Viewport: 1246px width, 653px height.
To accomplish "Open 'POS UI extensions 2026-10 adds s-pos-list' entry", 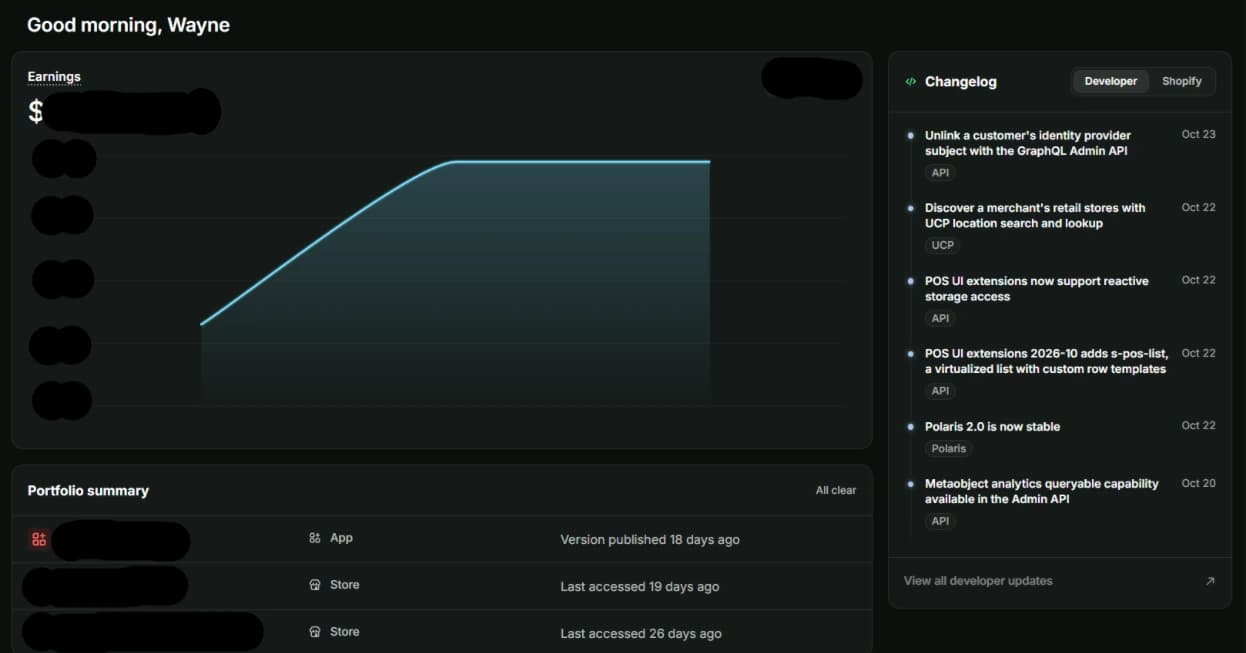I will coord(1046,361).
